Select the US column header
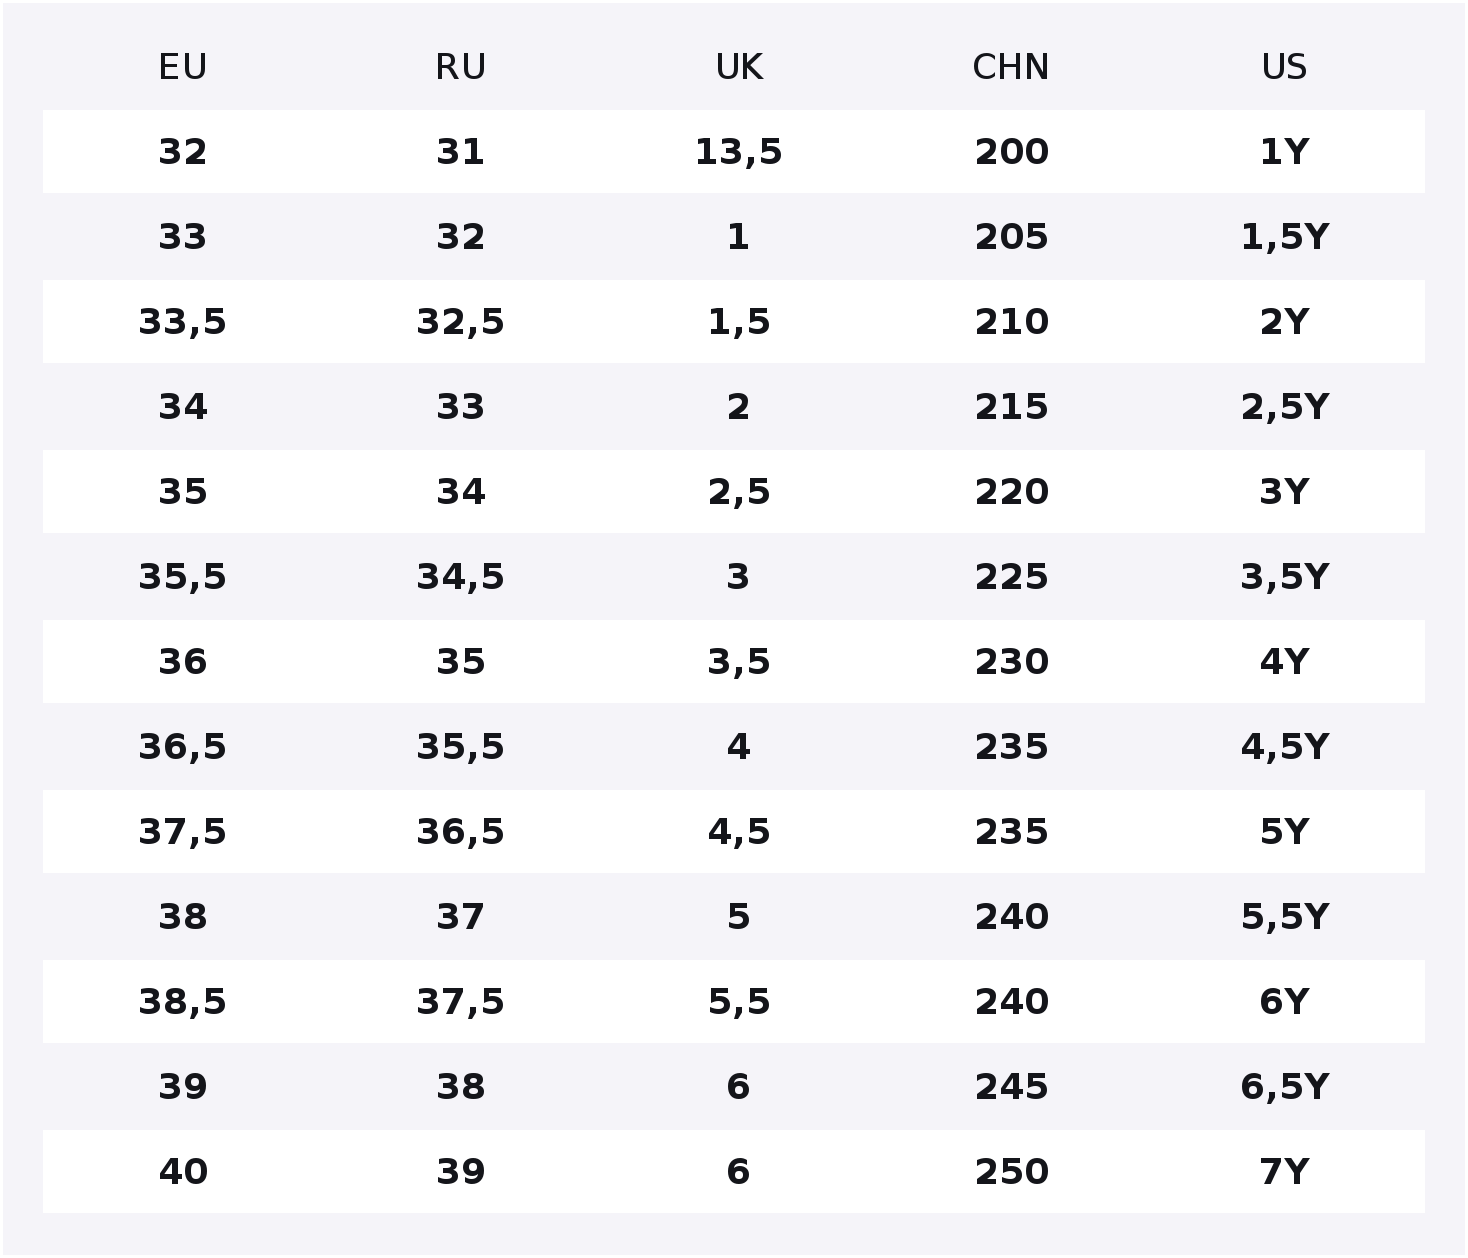The image size is (1468, 1258). [1284, 68]
